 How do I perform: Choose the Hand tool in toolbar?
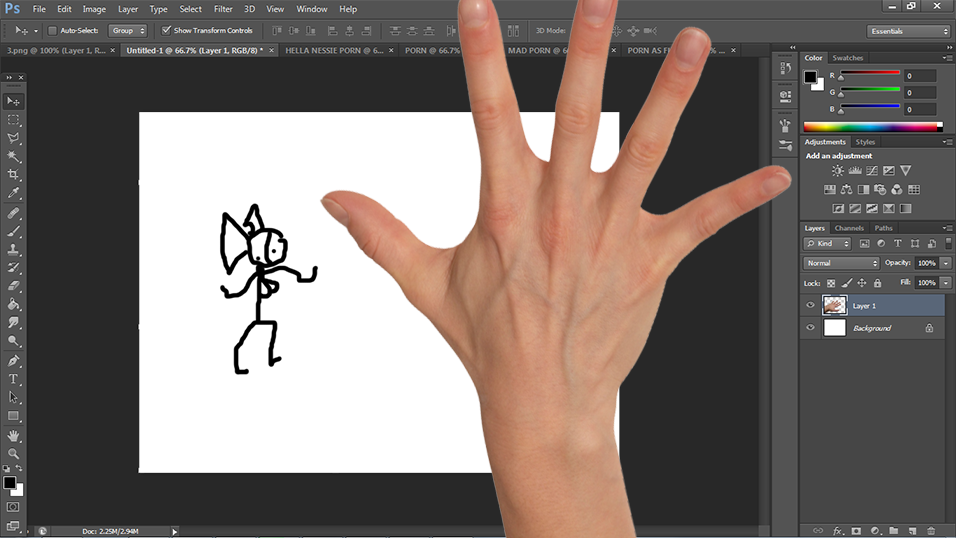coord(14,436)
